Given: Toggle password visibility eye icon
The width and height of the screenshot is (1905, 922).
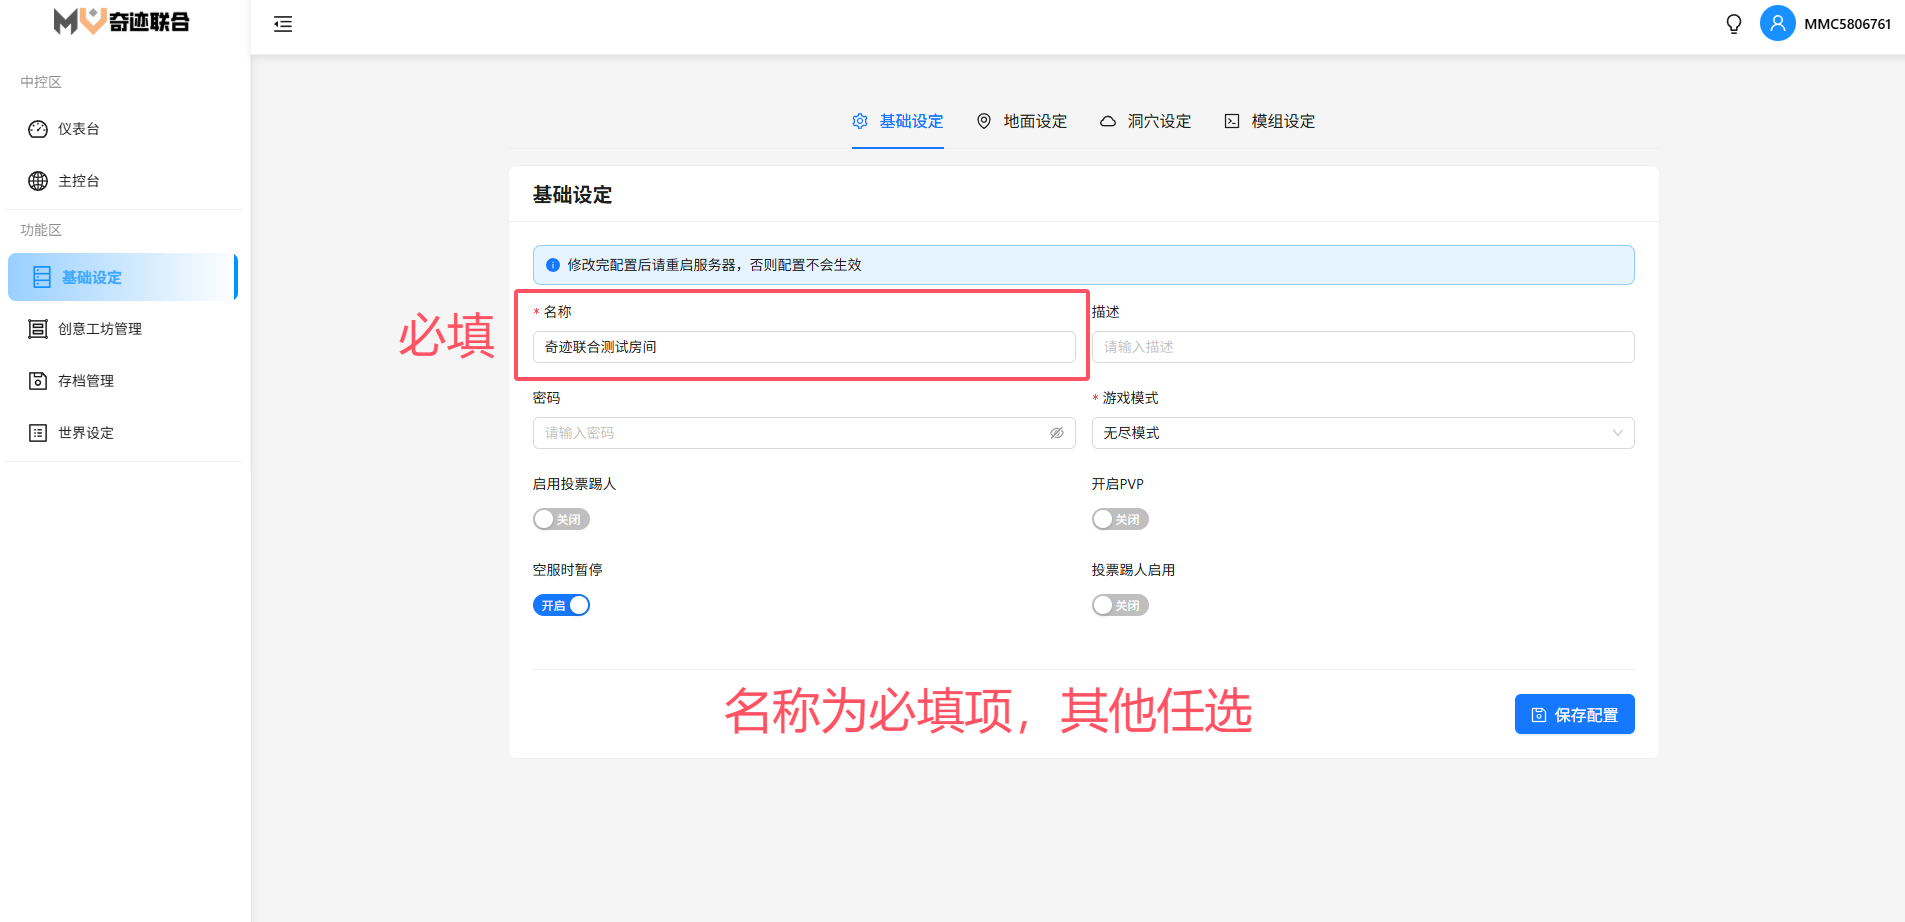Looking at the screenshot, I should (1056, 433).
